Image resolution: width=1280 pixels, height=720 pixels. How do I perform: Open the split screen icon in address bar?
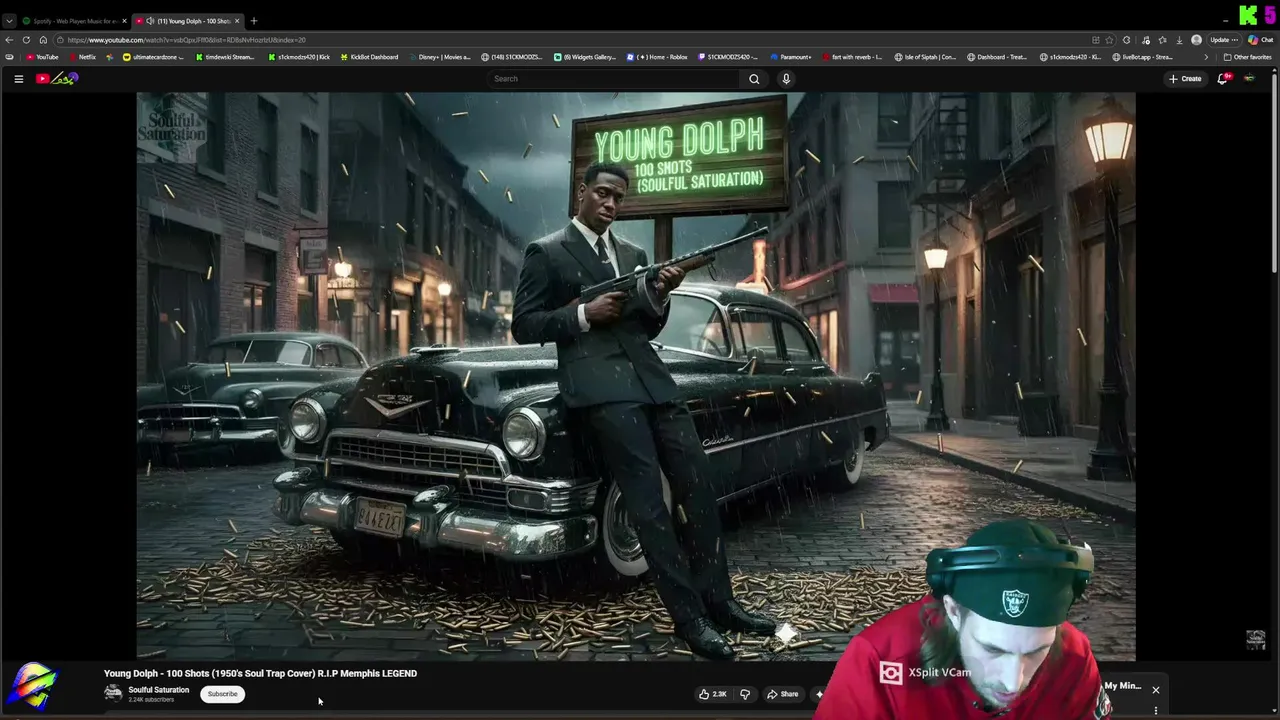coord(1096,40)
